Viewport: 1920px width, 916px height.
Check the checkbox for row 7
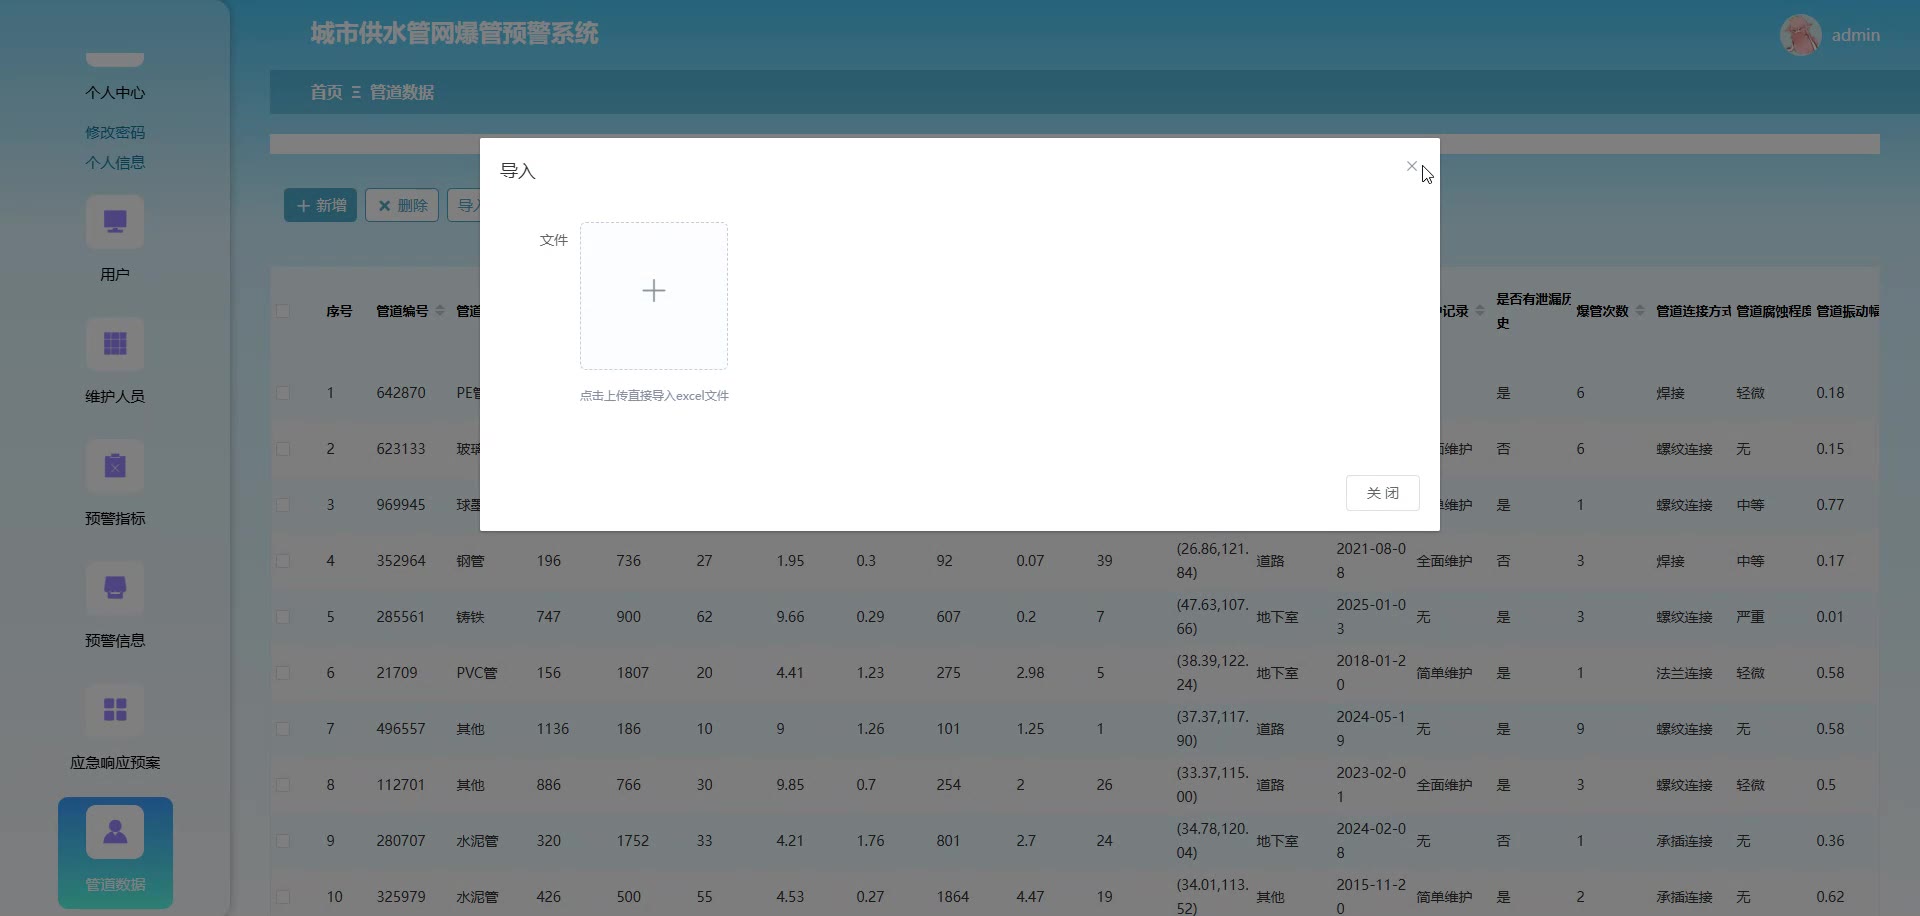pyautogui.click(x=283, y=729)
